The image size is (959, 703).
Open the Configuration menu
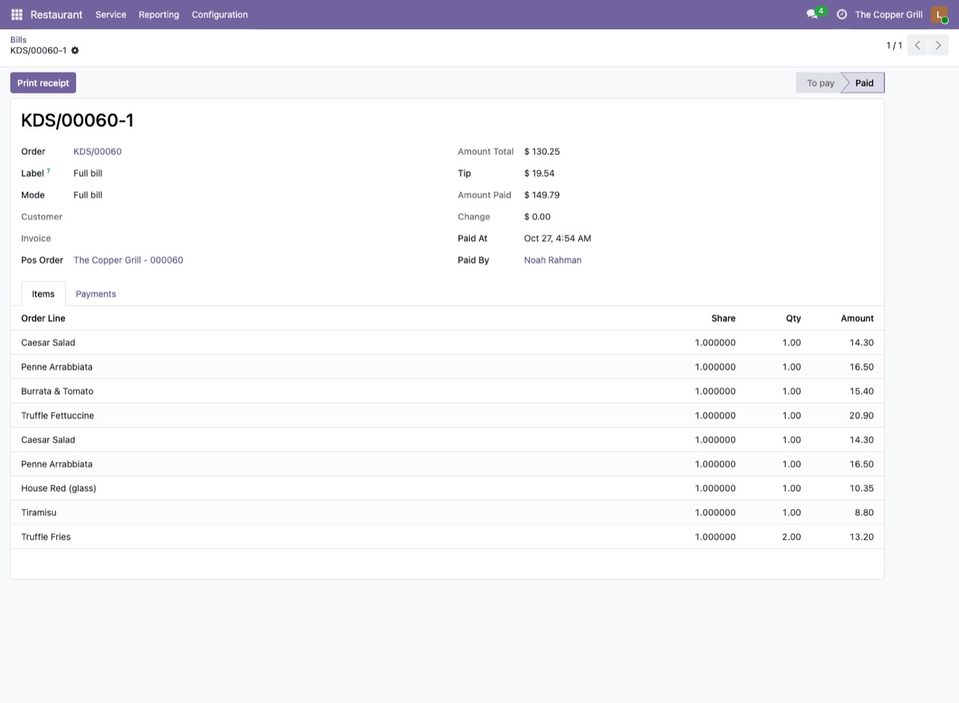[220, 15]
